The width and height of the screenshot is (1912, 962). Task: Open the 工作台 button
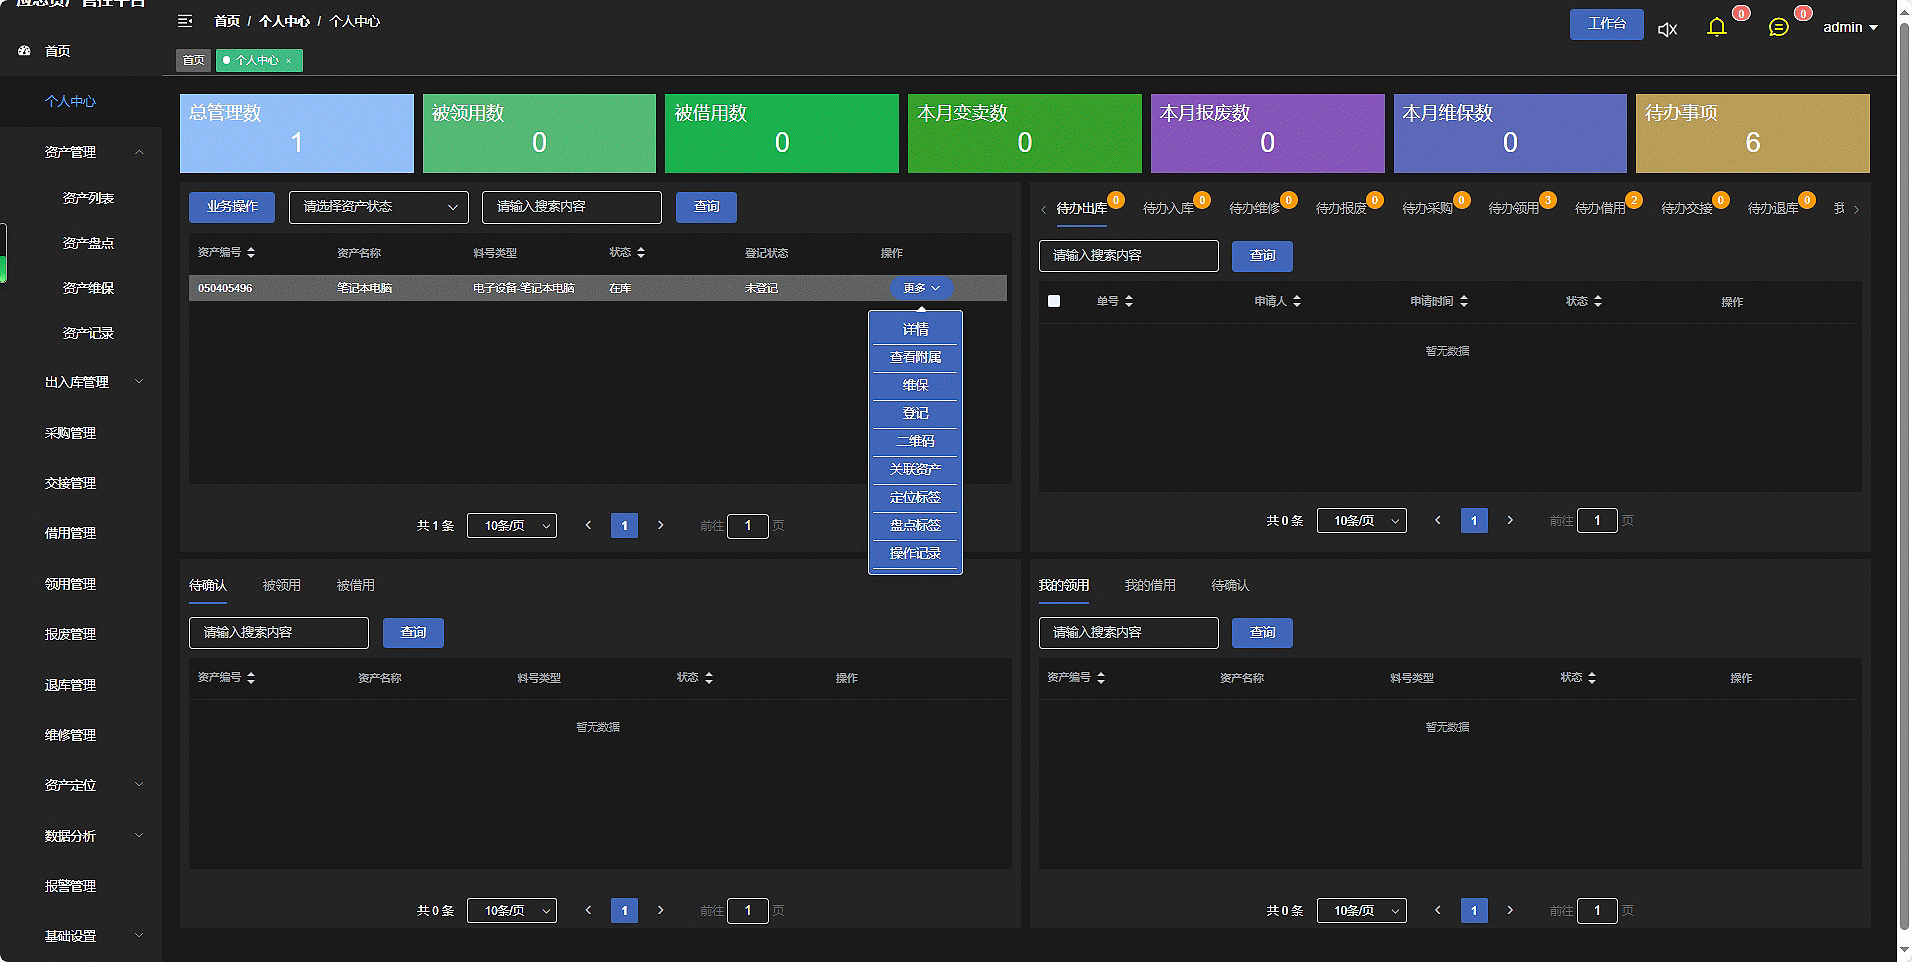pos(1606,24)
